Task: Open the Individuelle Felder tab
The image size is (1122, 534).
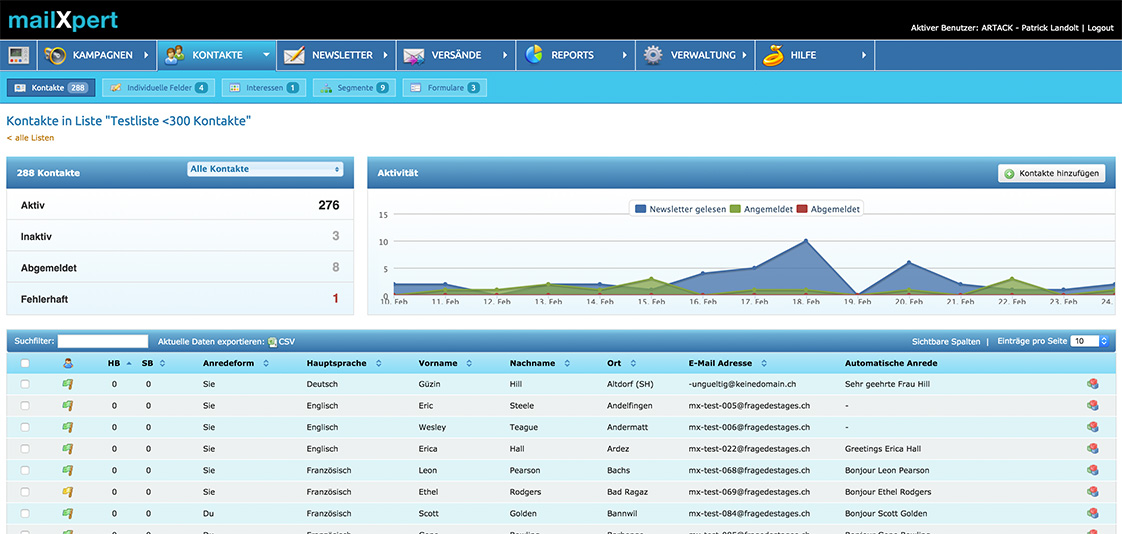Action: [158, 88]
